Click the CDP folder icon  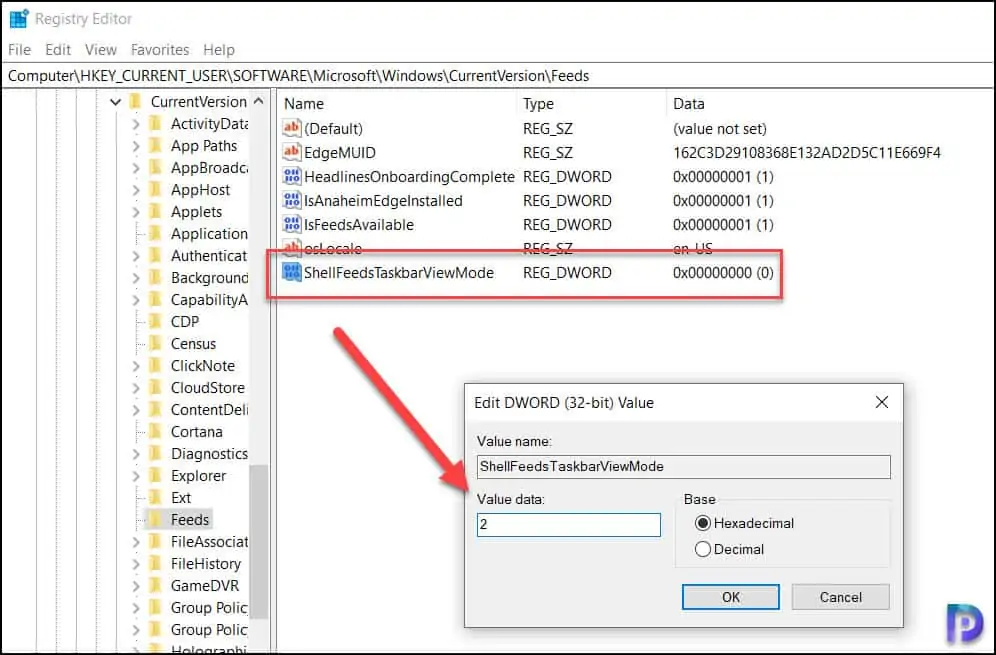pyautogui.click(x=156, y=321)
